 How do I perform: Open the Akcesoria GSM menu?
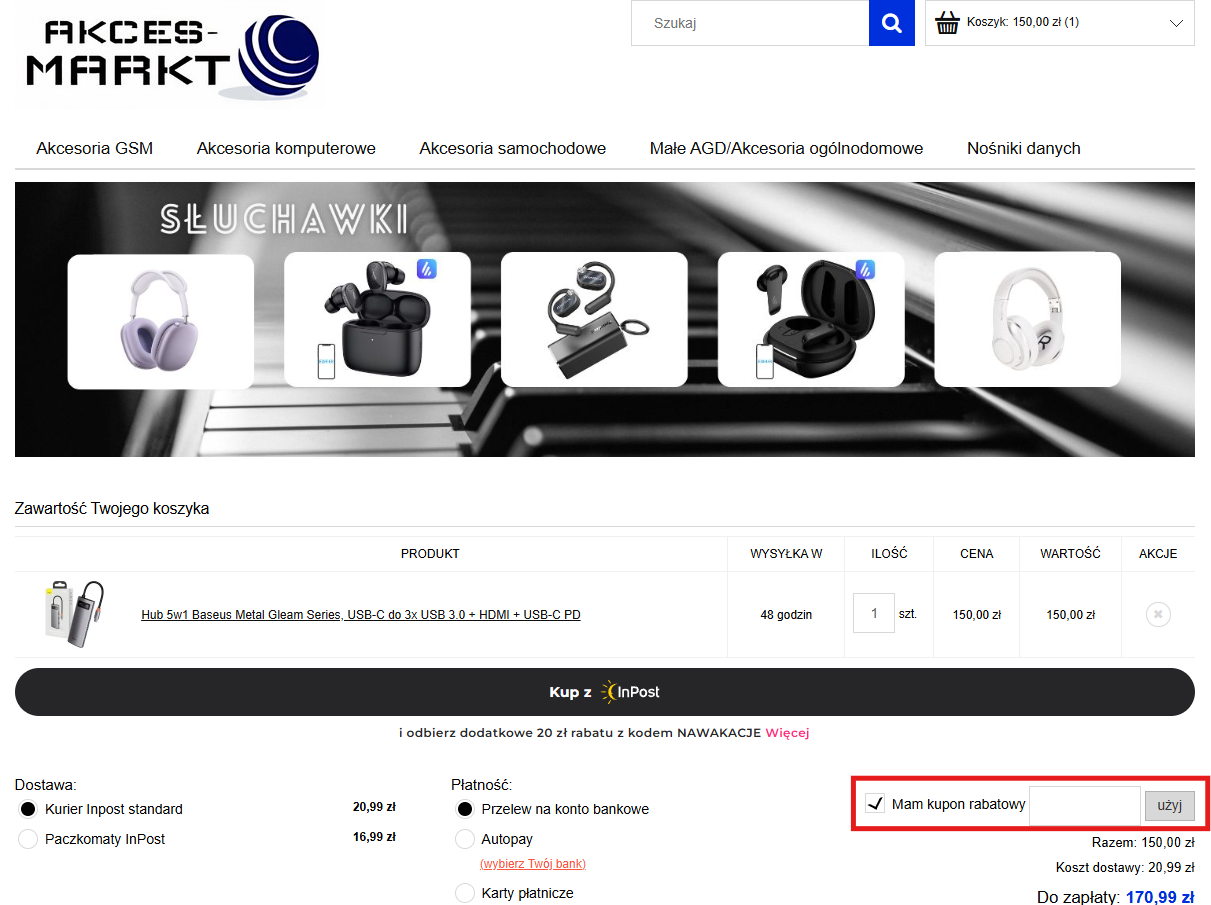pos(95,148)
